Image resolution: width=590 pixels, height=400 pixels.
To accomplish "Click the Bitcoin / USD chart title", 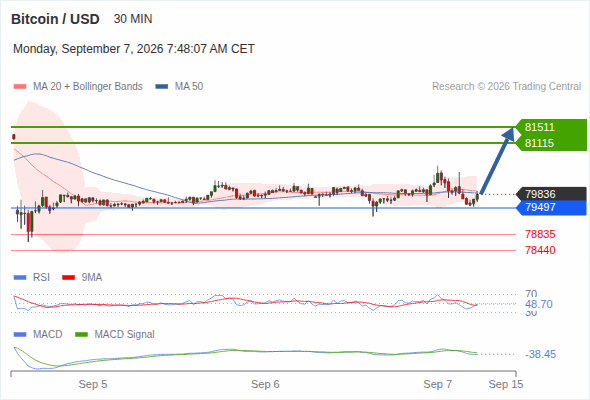I will tap(55, 19).
